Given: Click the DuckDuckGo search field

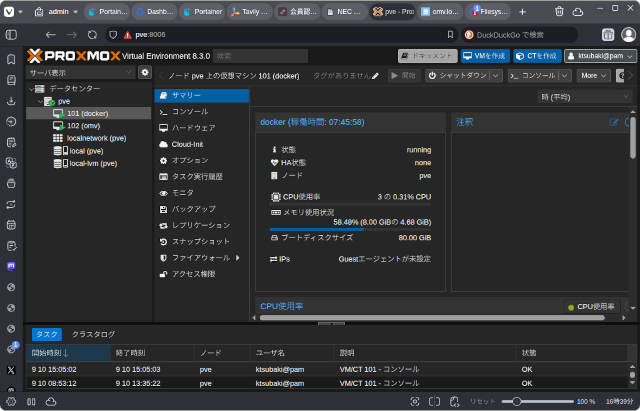Looking at the screenshot, I should [x=519, y=35].
